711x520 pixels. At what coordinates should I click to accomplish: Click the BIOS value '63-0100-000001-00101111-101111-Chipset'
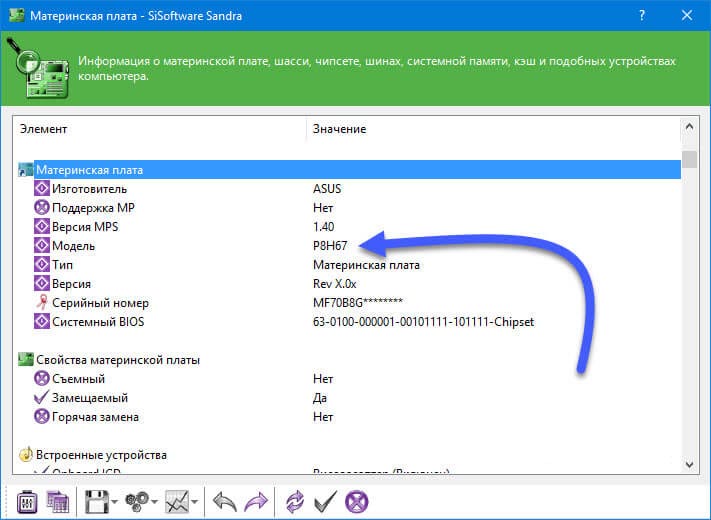click(424, 322)
